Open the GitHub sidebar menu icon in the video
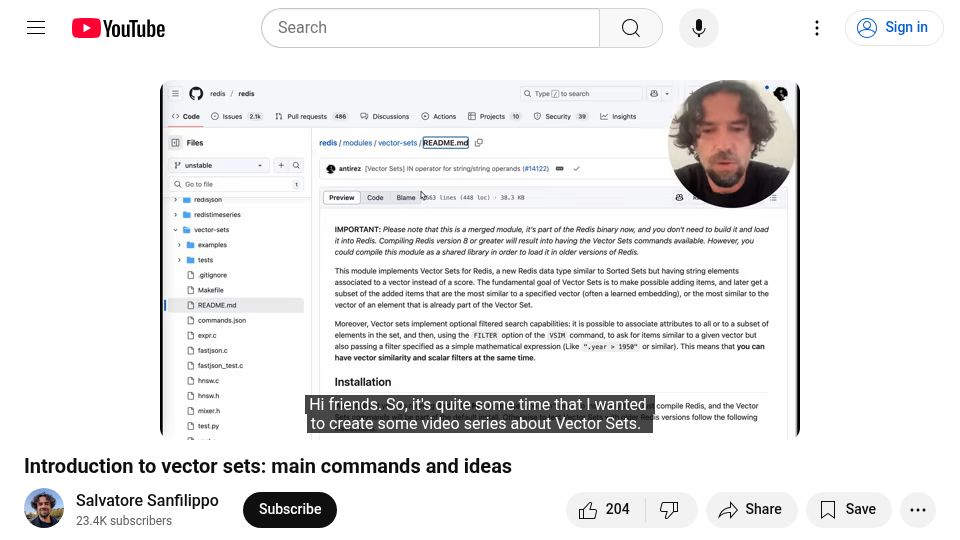The image size is (960, 540). coord(176,94)
